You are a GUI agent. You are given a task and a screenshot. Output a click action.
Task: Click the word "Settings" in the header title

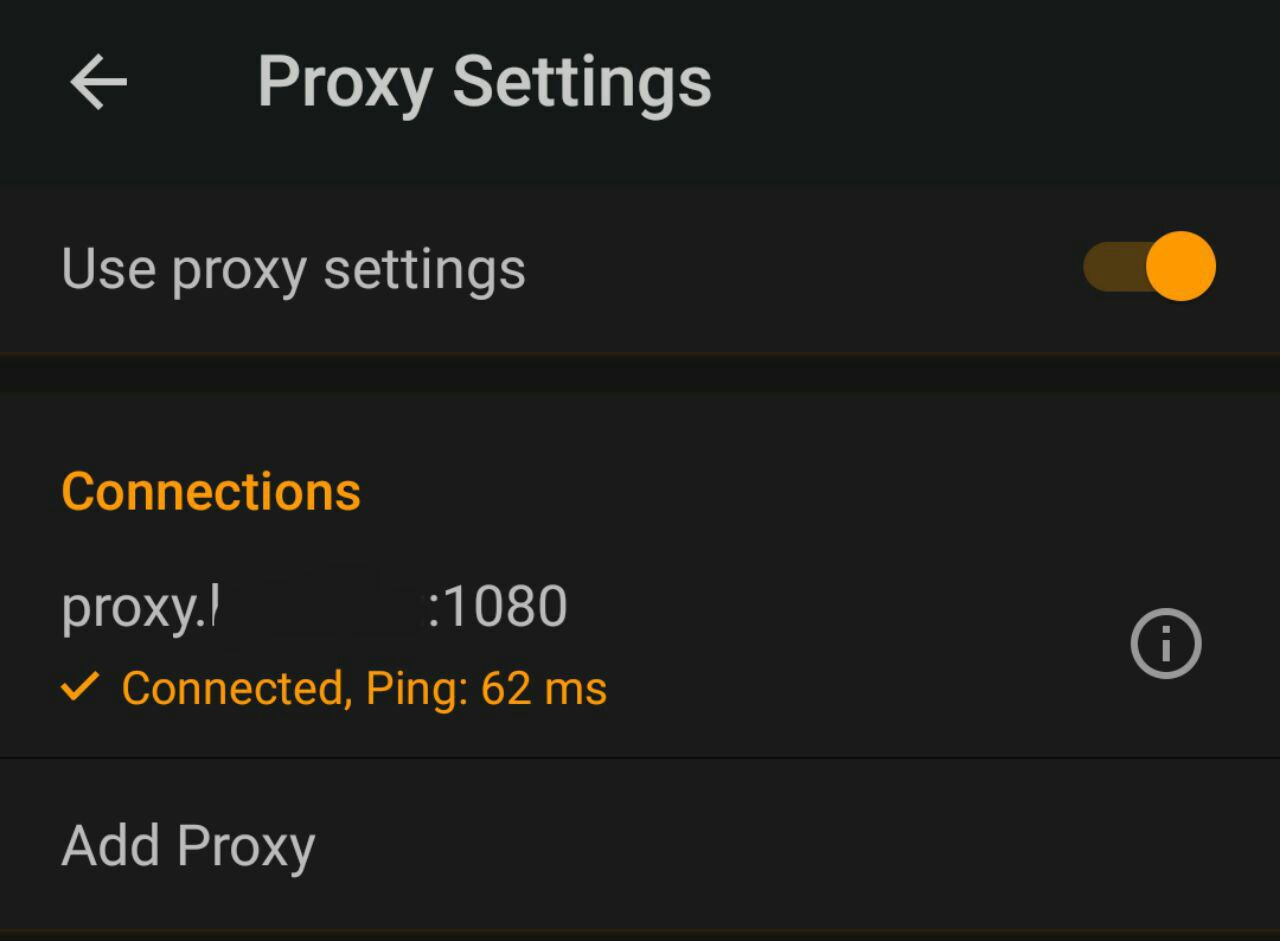click(581, 82)
